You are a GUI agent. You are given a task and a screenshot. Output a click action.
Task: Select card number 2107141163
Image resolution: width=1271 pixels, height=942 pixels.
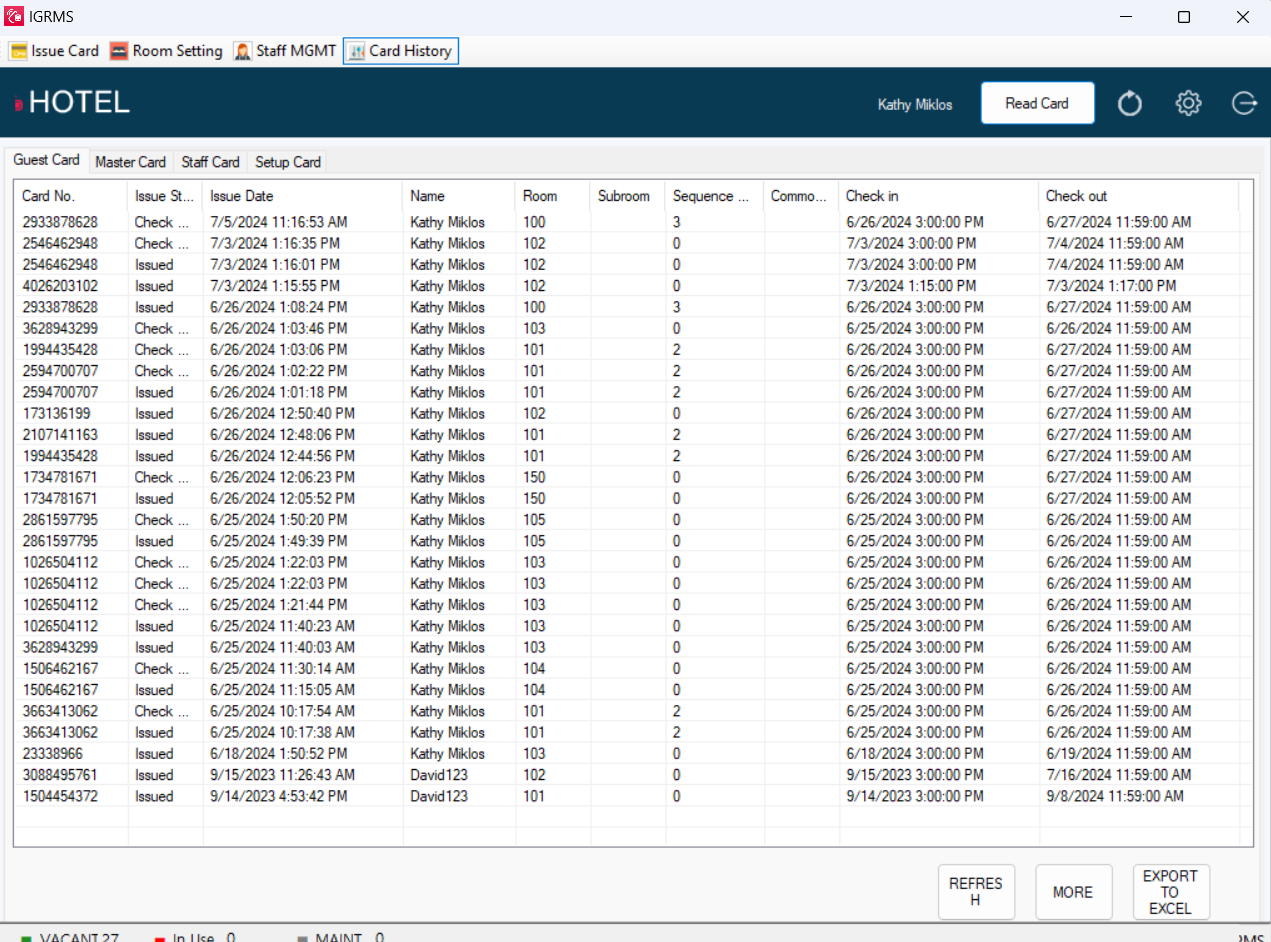(60, 435)
